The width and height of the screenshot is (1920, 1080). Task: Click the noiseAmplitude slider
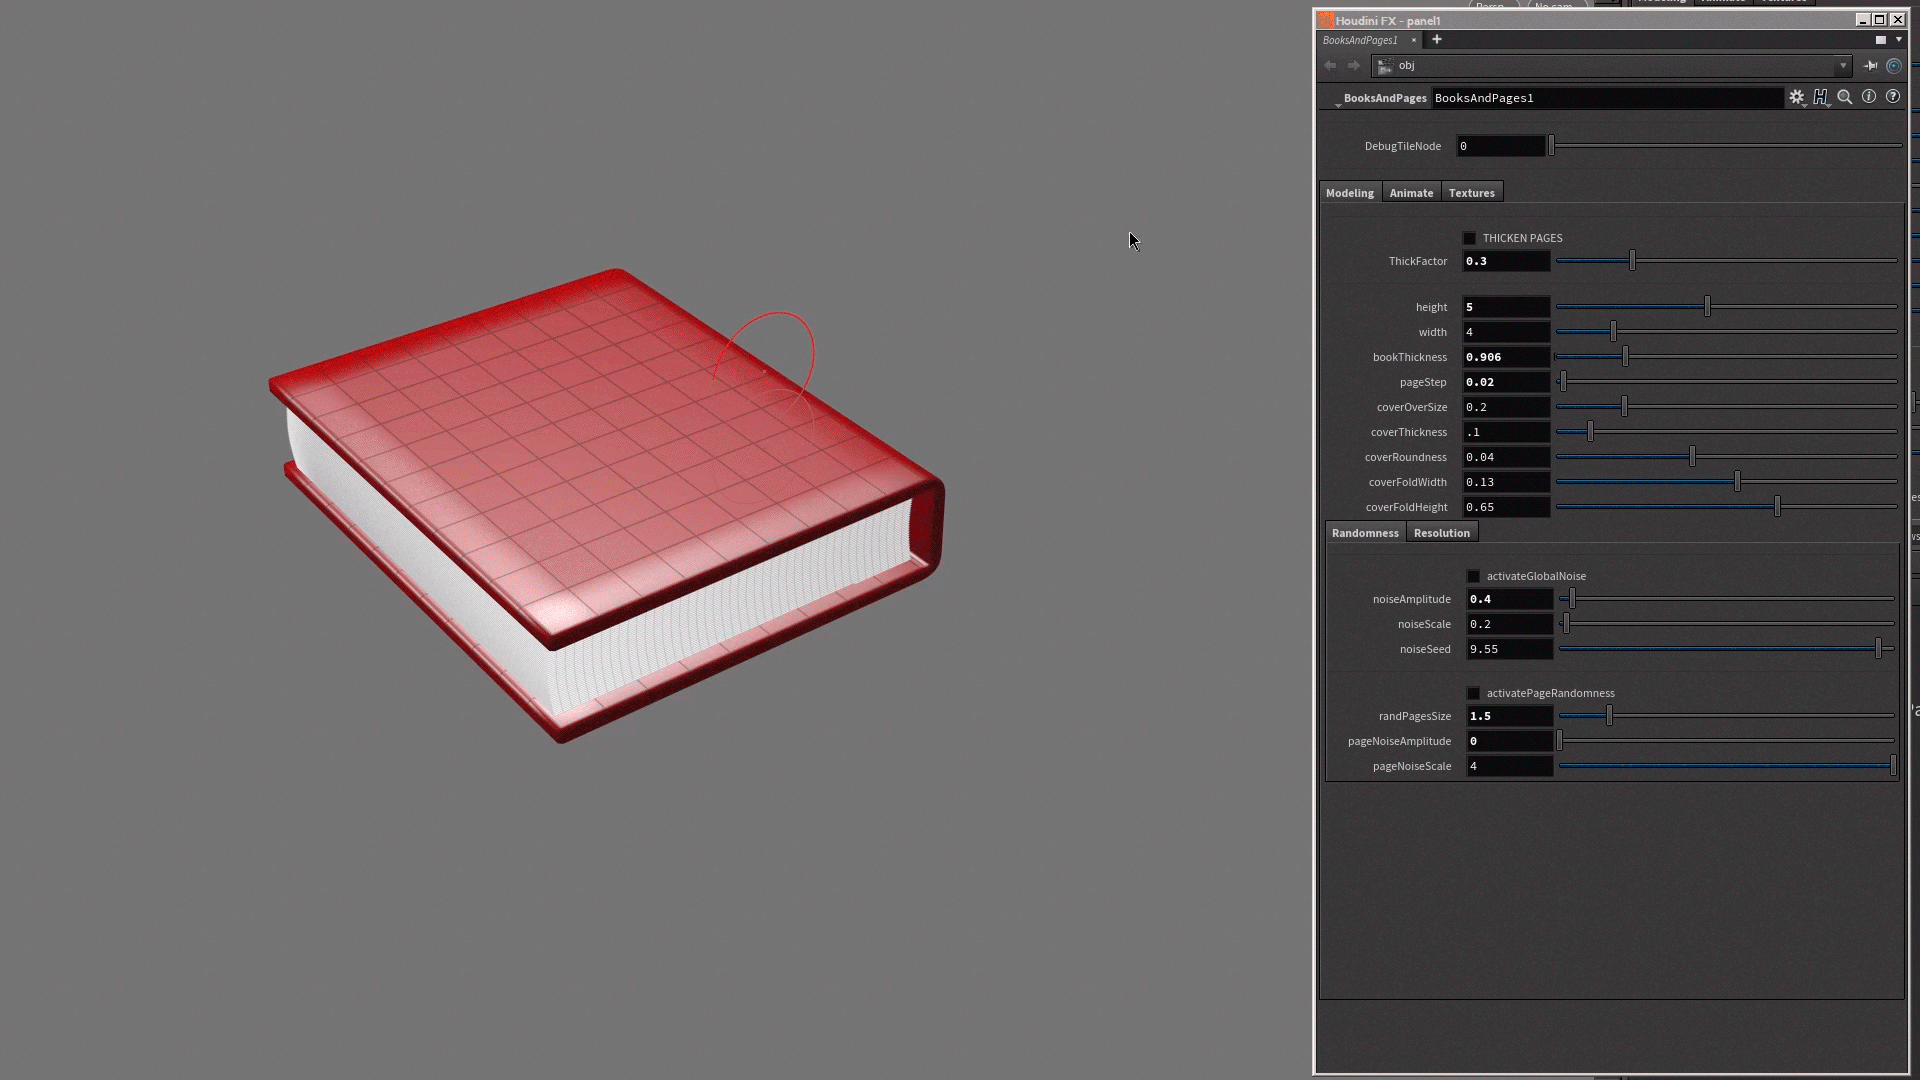[x=1727, y=599]
